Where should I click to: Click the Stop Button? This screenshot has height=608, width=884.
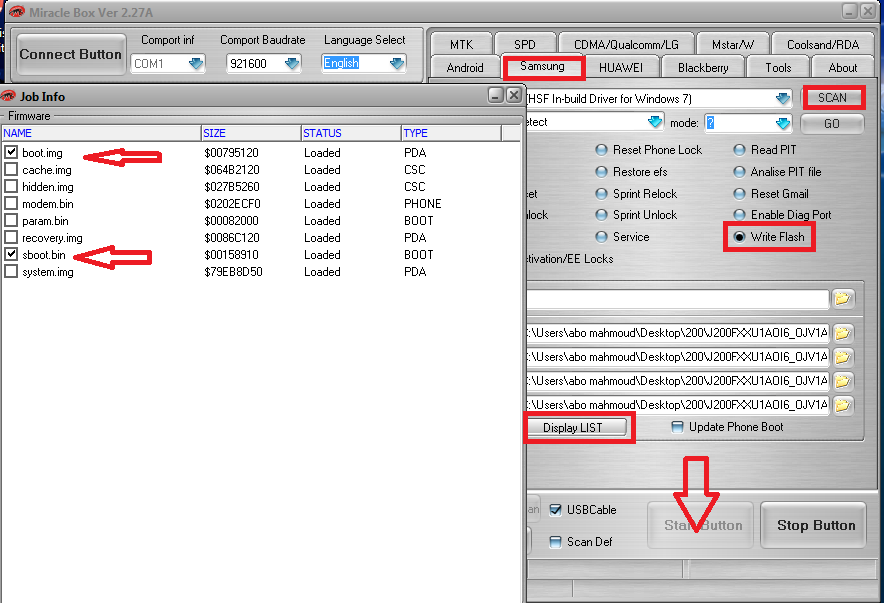click(814, 525)
